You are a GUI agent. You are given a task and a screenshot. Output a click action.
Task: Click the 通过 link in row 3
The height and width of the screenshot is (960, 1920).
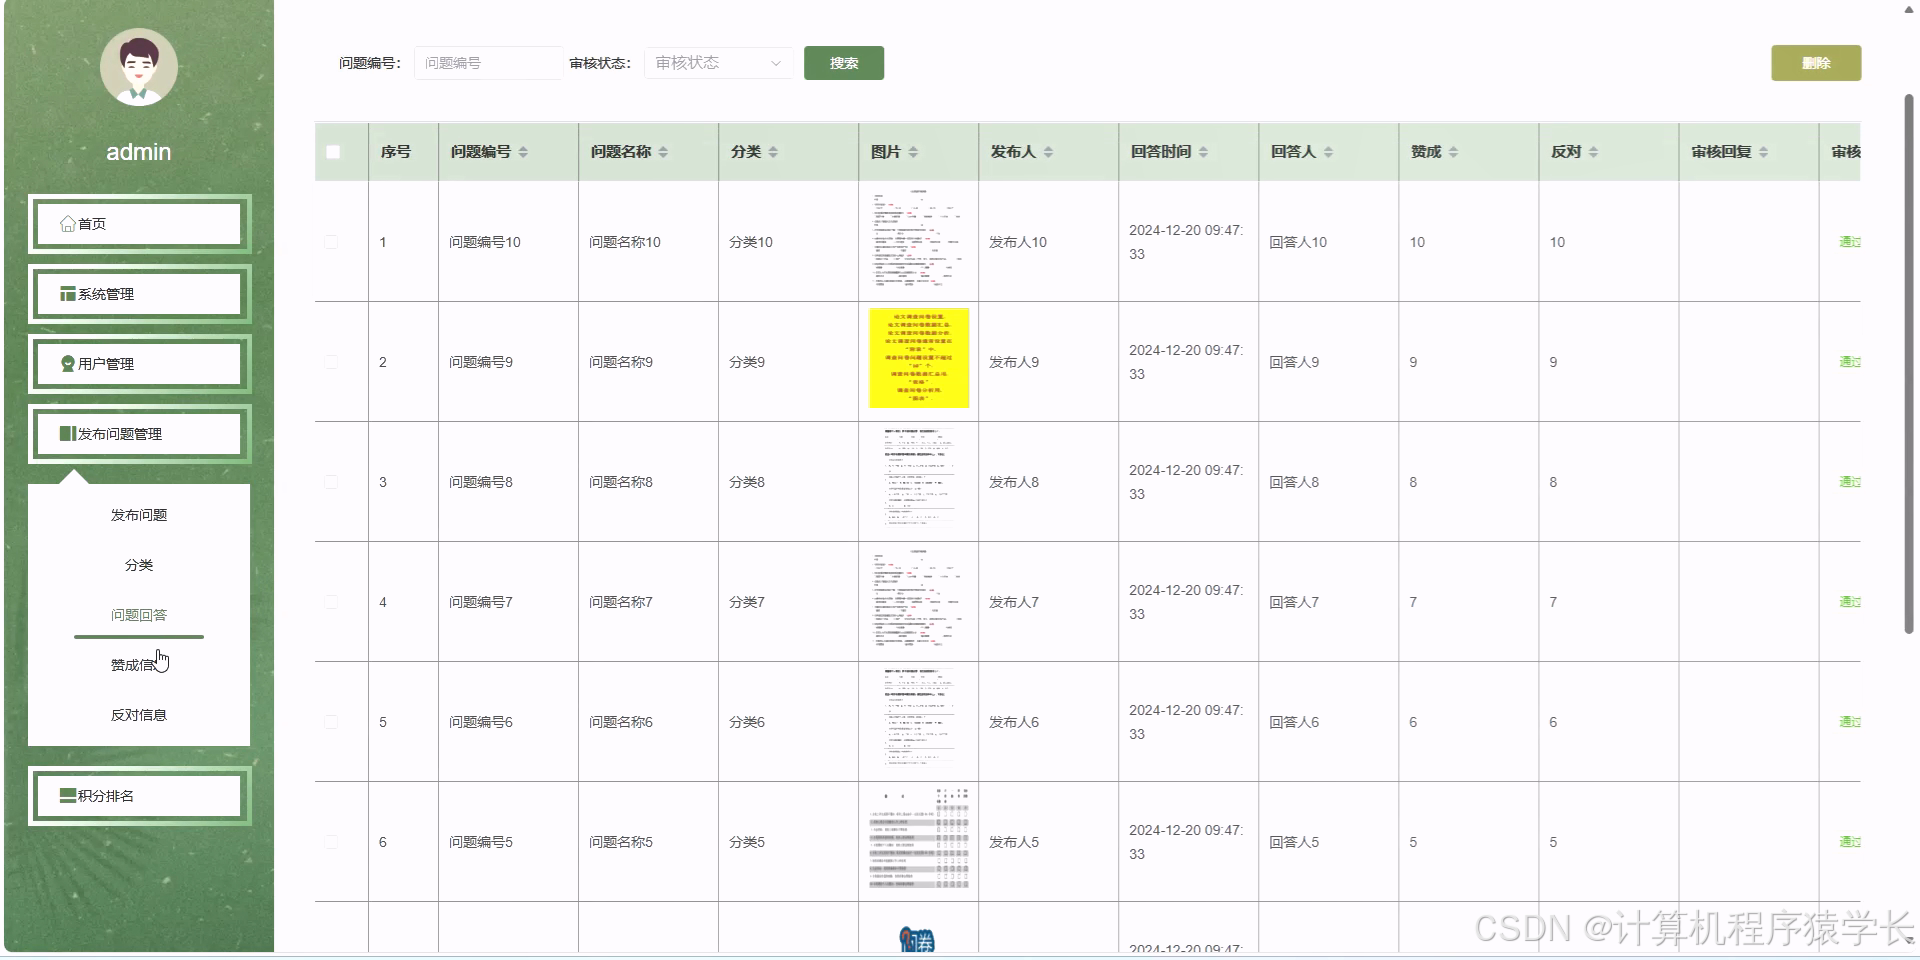click(x=1850, y=482)
